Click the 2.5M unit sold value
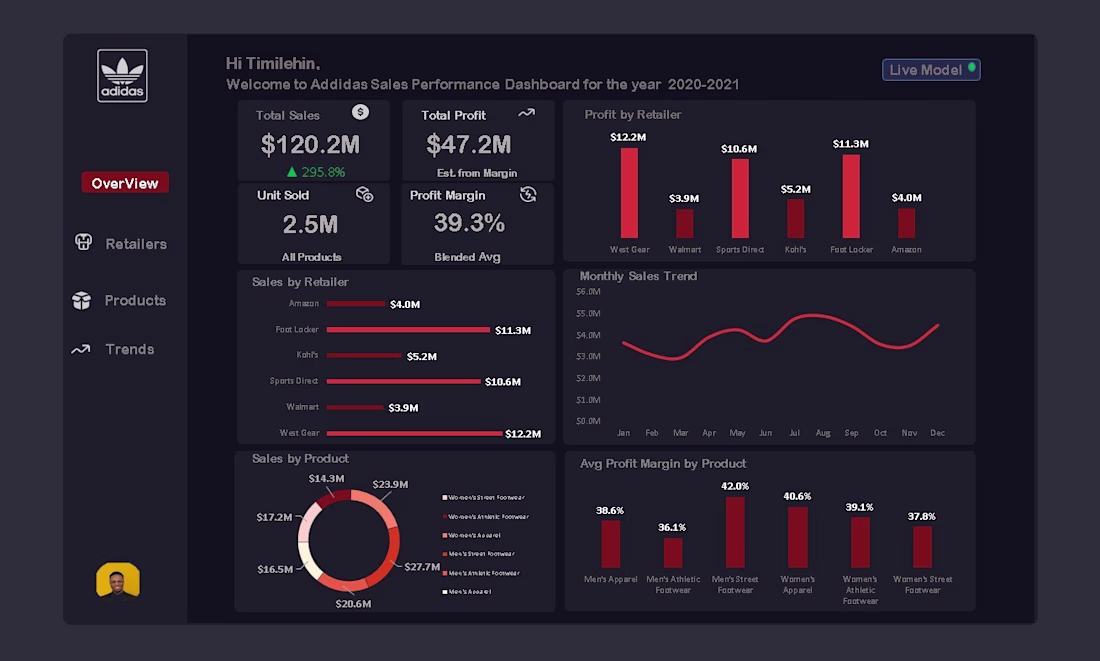1100x661 pixels. pyautogui.click(x=310, y=225)
